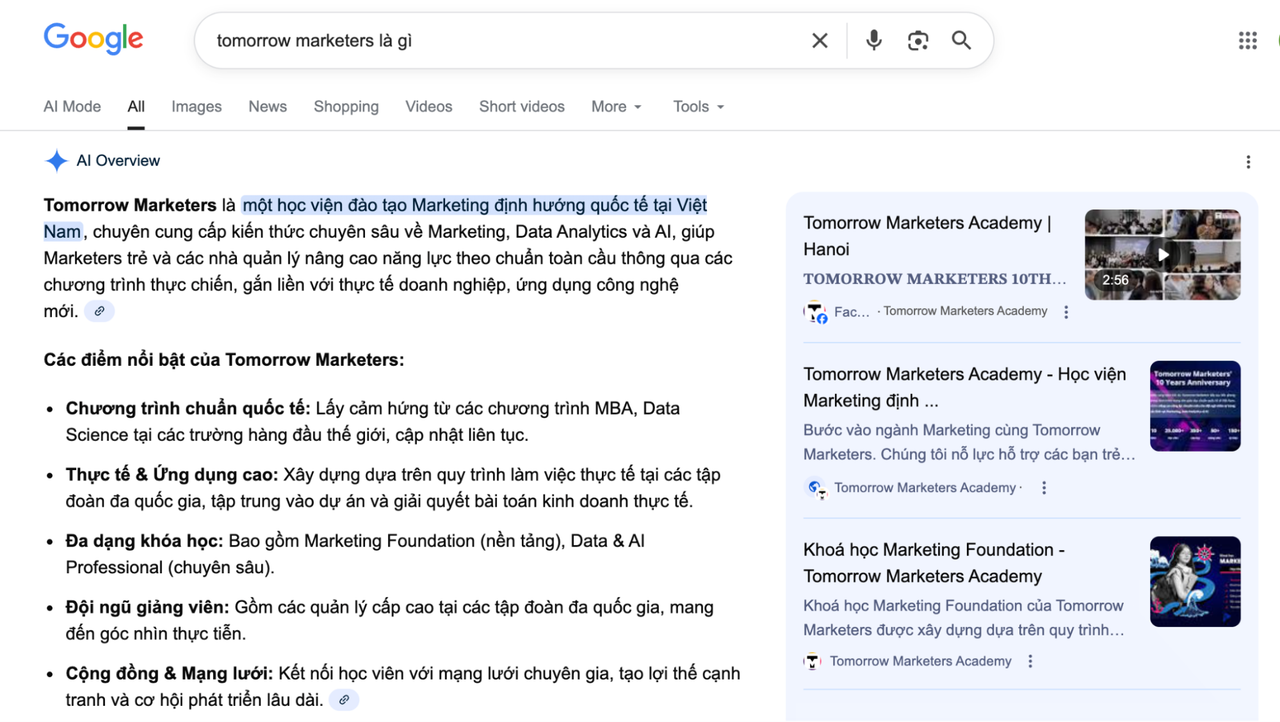
Task: Open the citation link icon after the AI summary
Action: 99,311
